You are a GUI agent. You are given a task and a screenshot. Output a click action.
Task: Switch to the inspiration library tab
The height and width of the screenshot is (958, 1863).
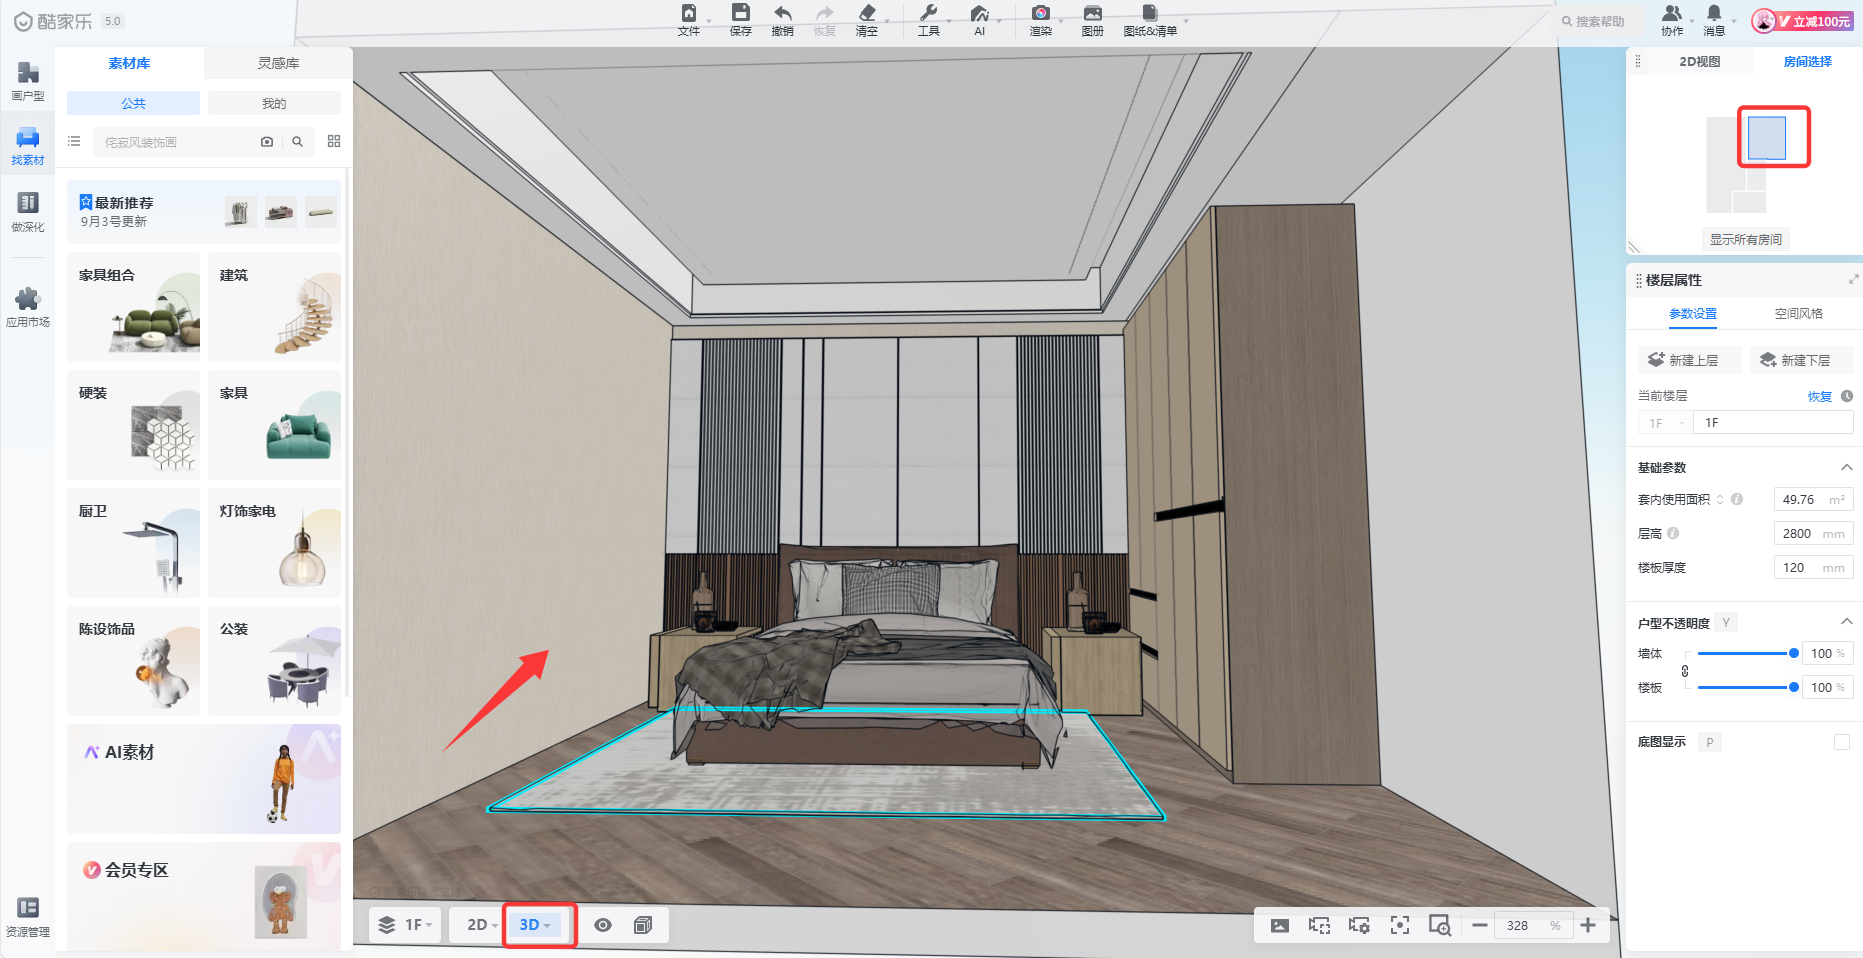coord(278,63)
